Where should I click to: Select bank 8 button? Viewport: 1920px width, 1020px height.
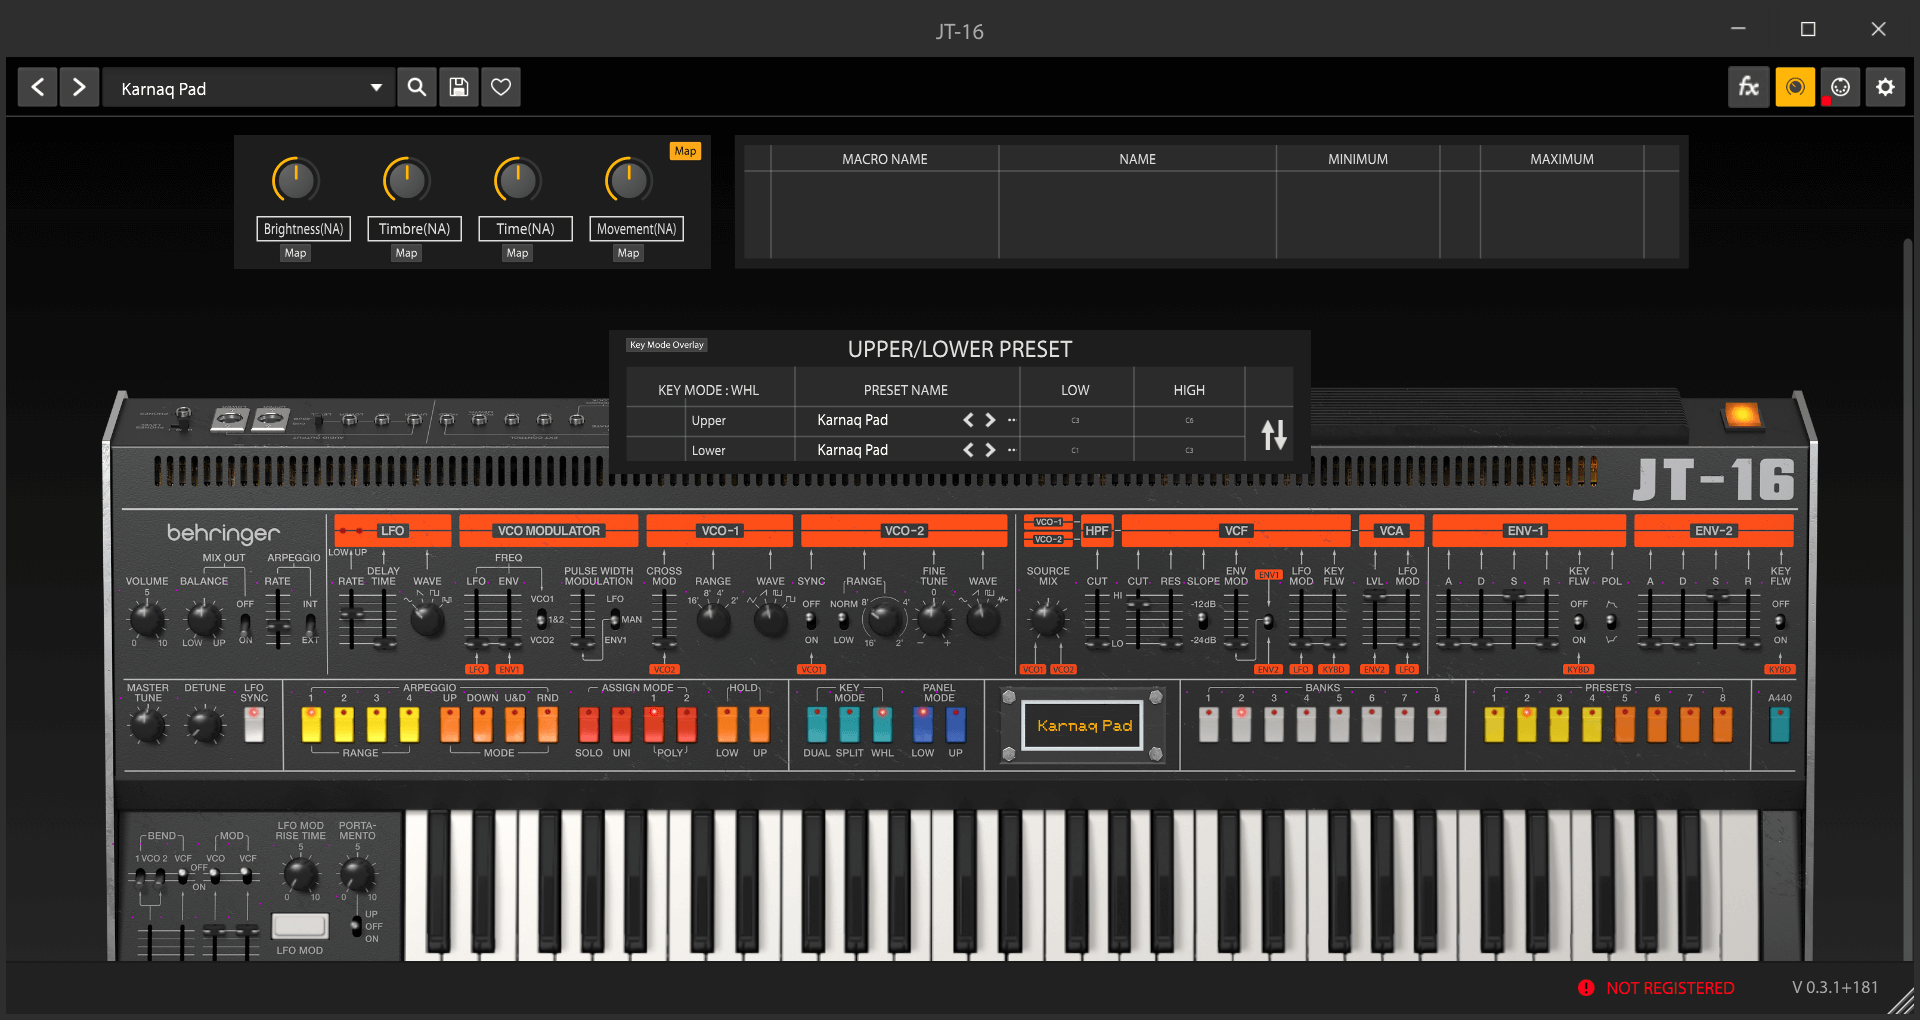coord(1437,724)
